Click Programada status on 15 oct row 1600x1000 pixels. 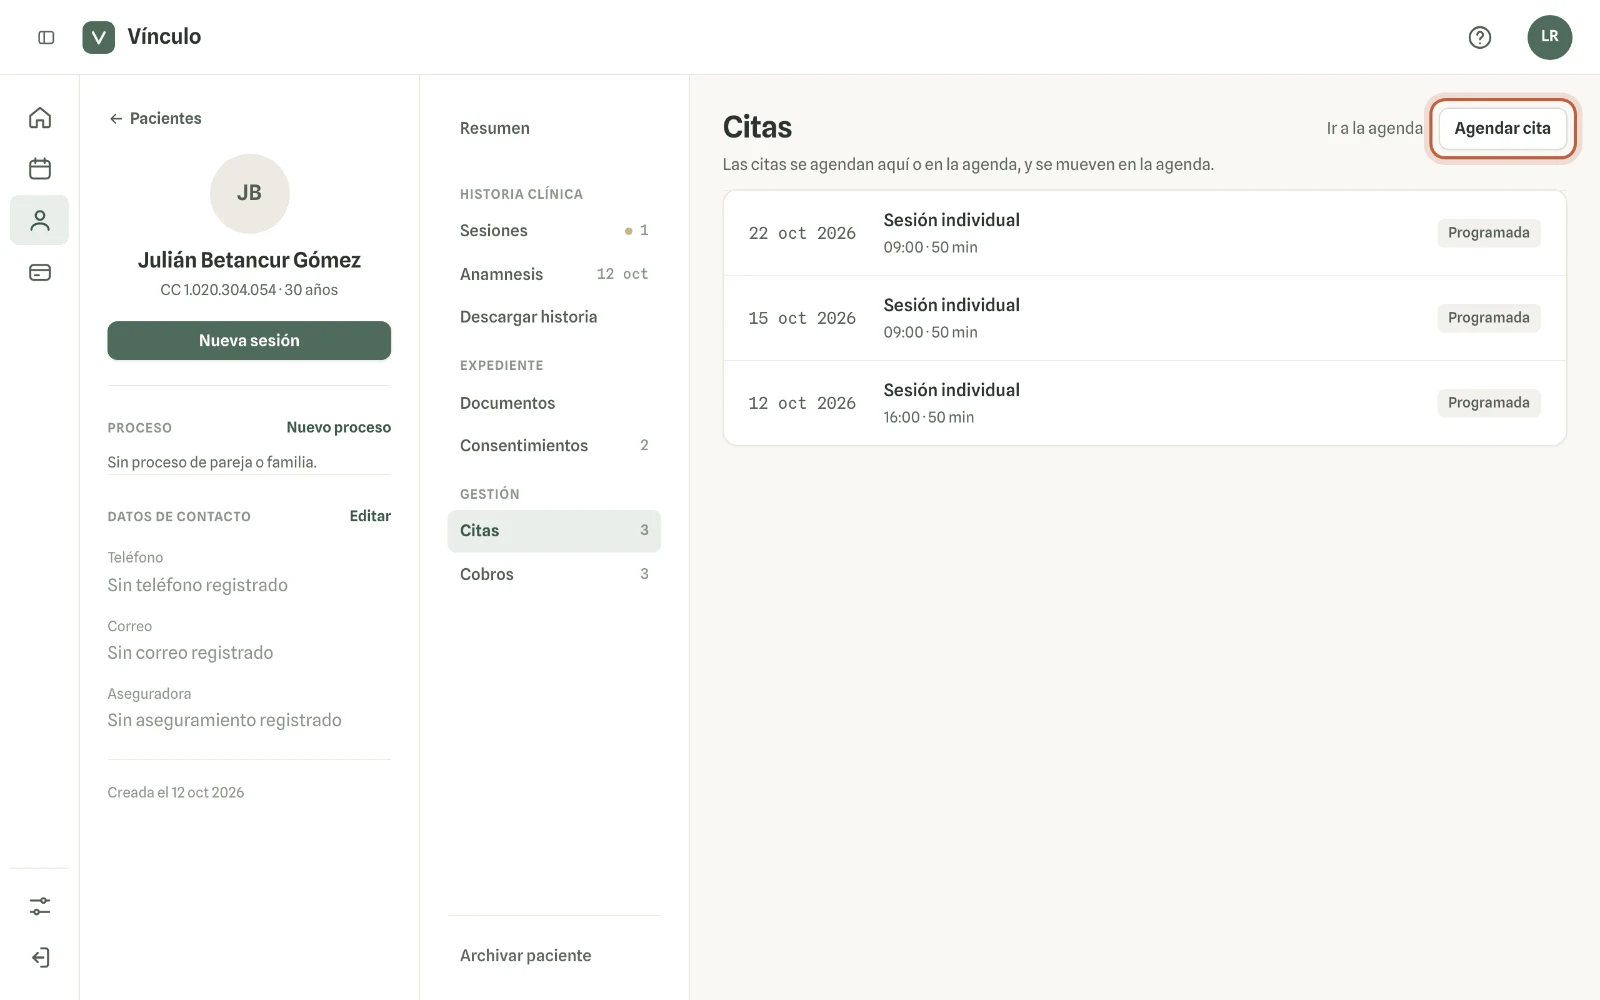tap(1488, 318)
